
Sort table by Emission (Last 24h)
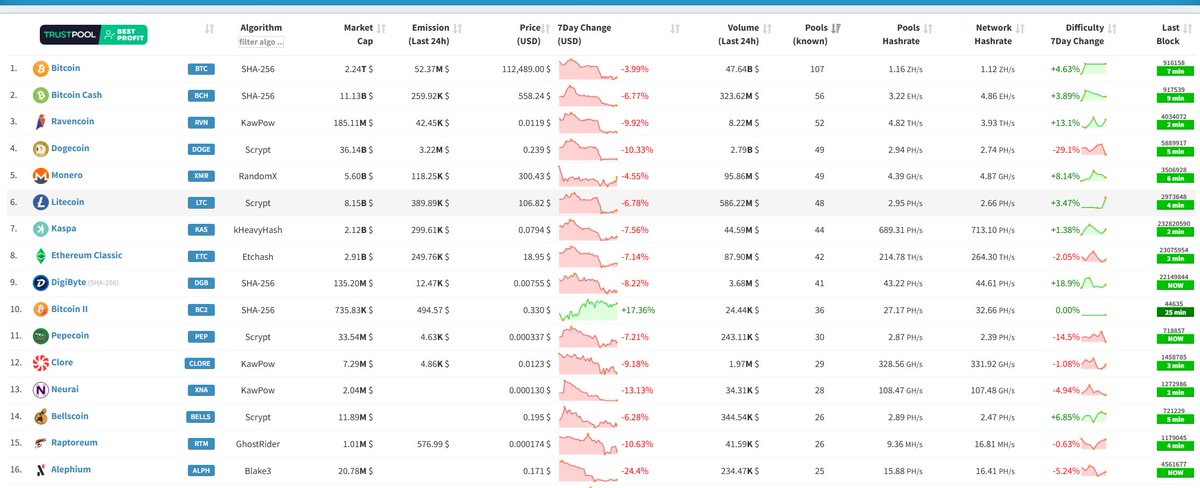pos(458,28)
